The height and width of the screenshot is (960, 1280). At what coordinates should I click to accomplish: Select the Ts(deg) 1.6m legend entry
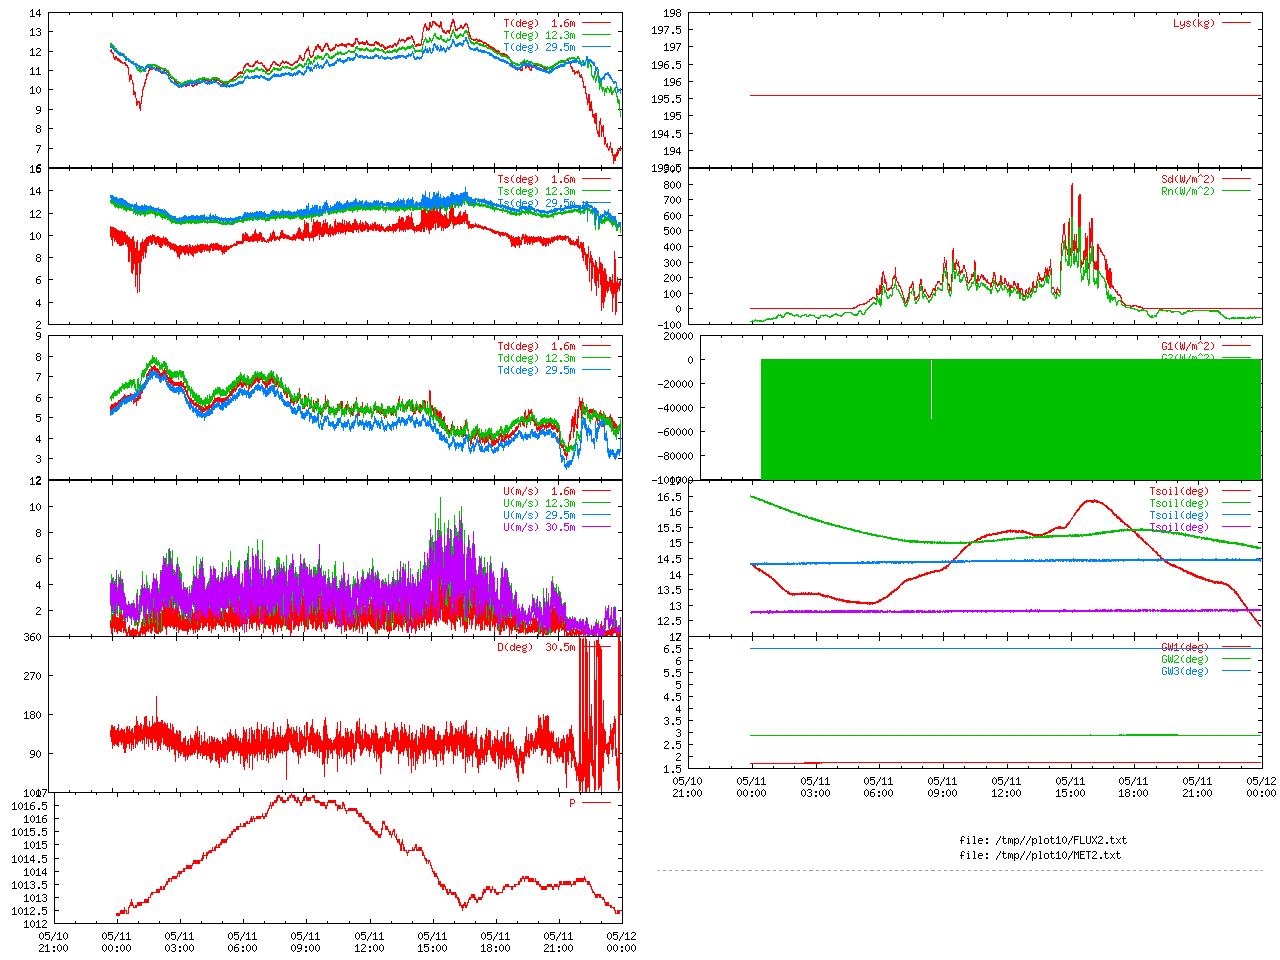tap(536, 179)
